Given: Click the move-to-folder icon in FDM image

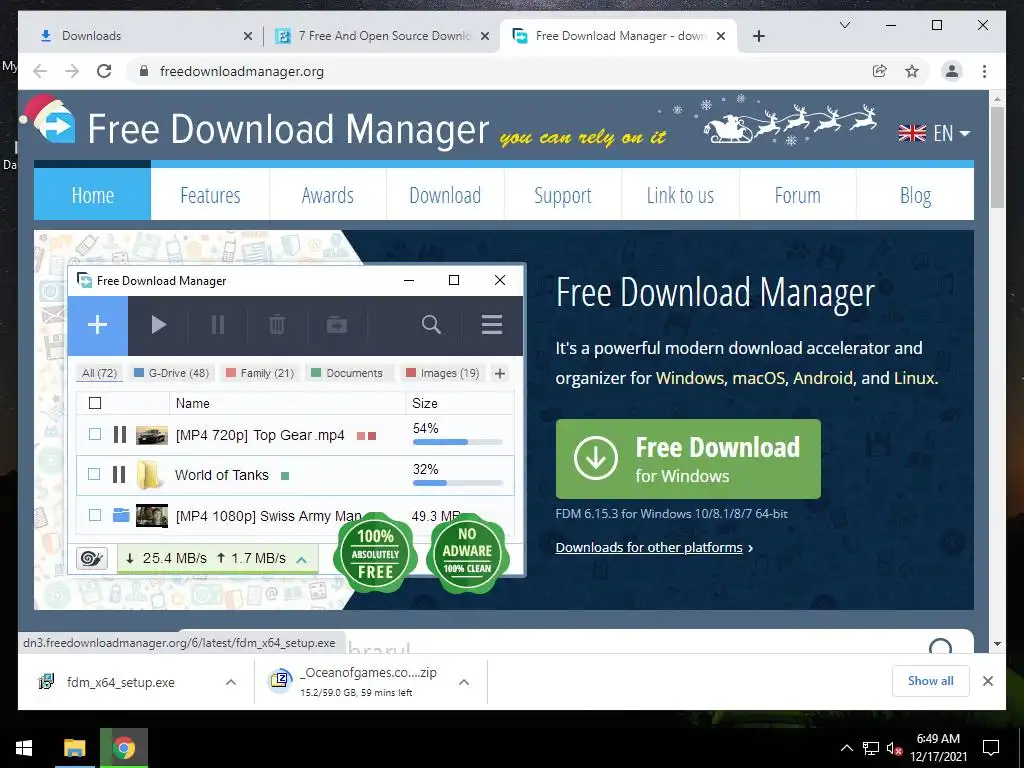Looking at the screenshot, I should click(337, 325).
